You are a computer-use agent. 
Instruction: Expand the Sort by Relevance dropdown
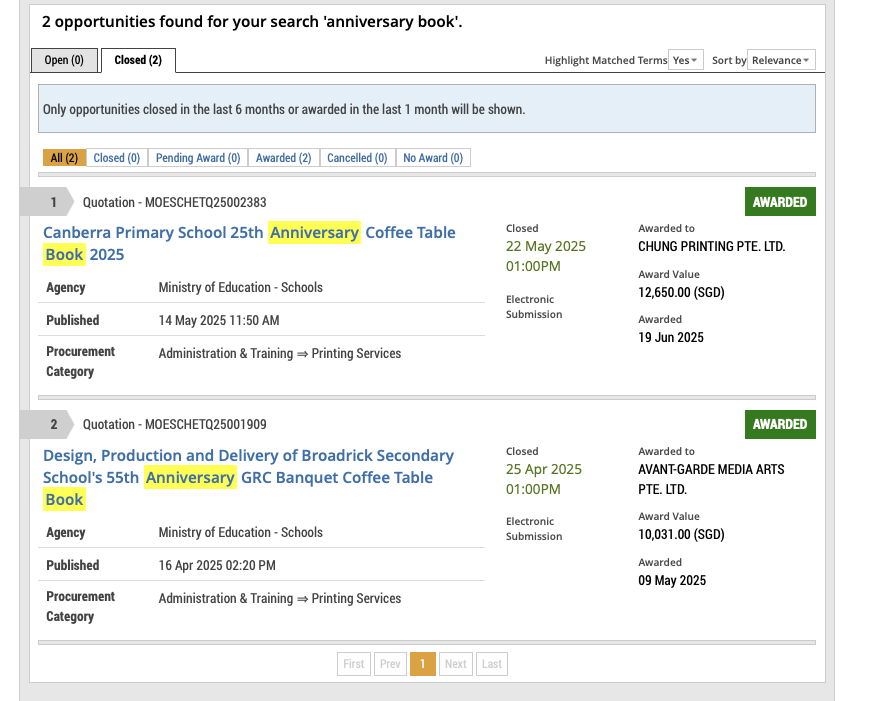point(782,60)
